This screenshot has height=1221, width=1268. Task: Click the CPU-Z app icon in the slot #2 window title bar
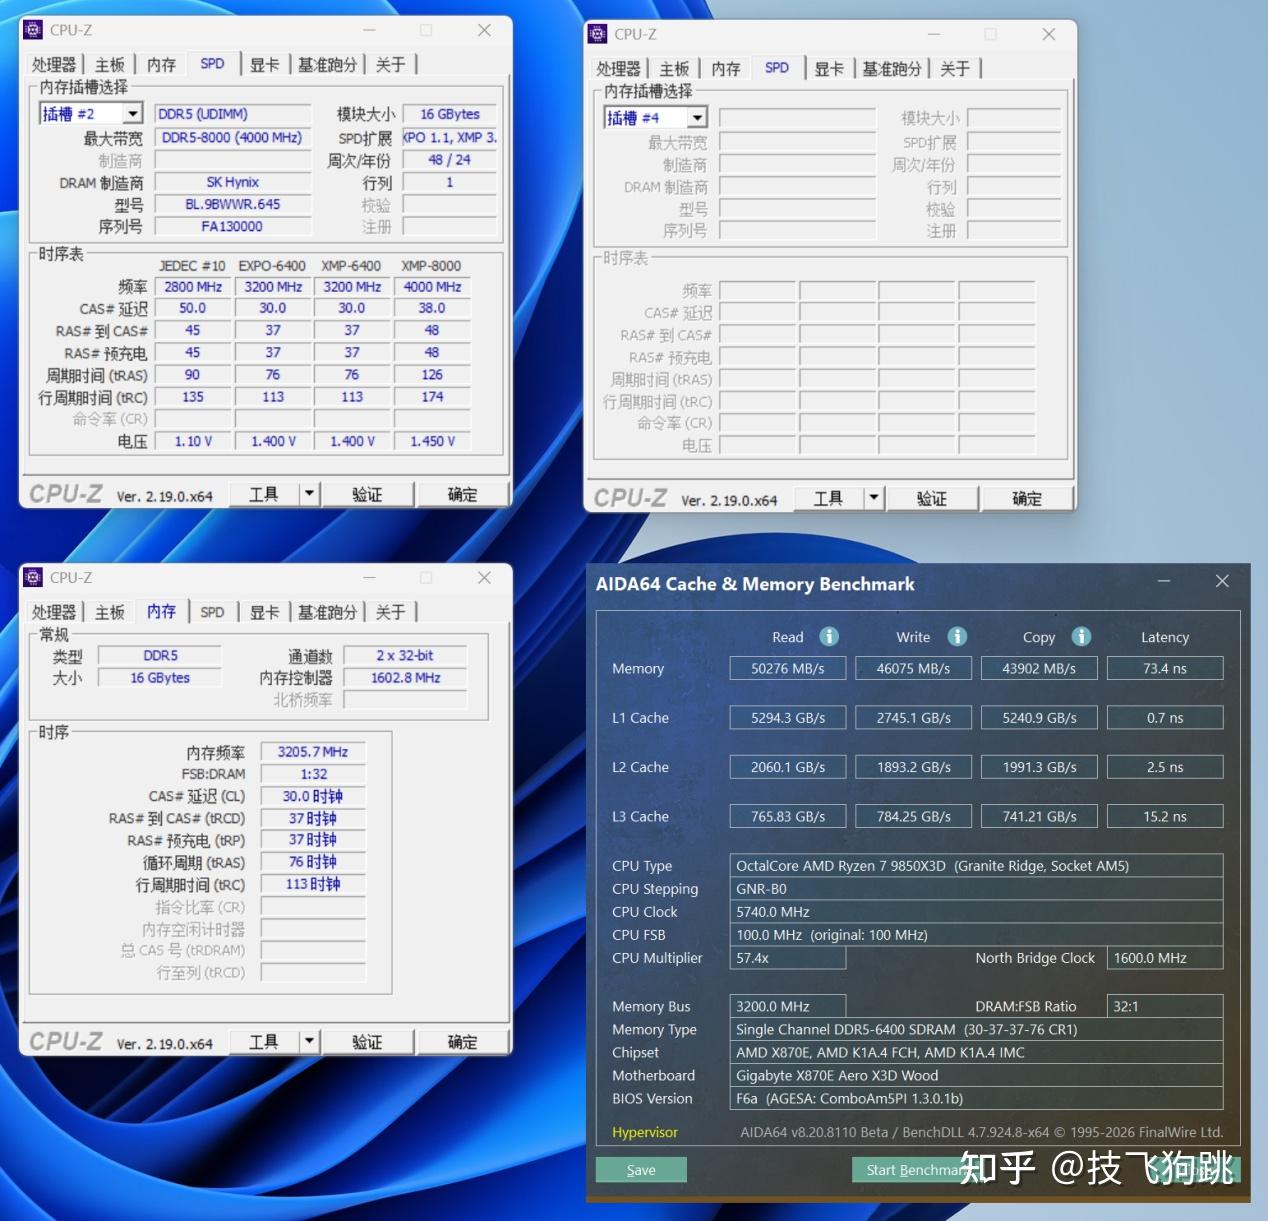pyautogui.click(x=33, y=30)
